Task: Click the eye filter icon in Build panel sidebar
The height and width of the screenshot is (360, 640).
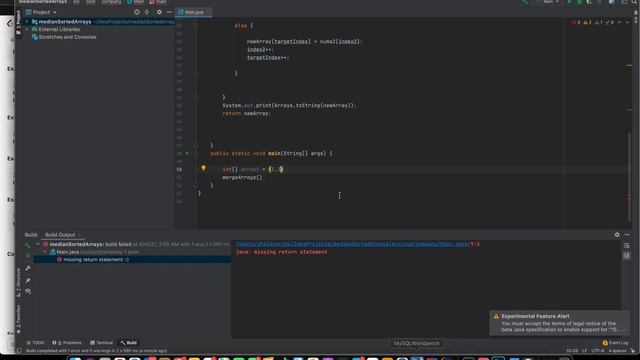Action: (x=28, y=291)
